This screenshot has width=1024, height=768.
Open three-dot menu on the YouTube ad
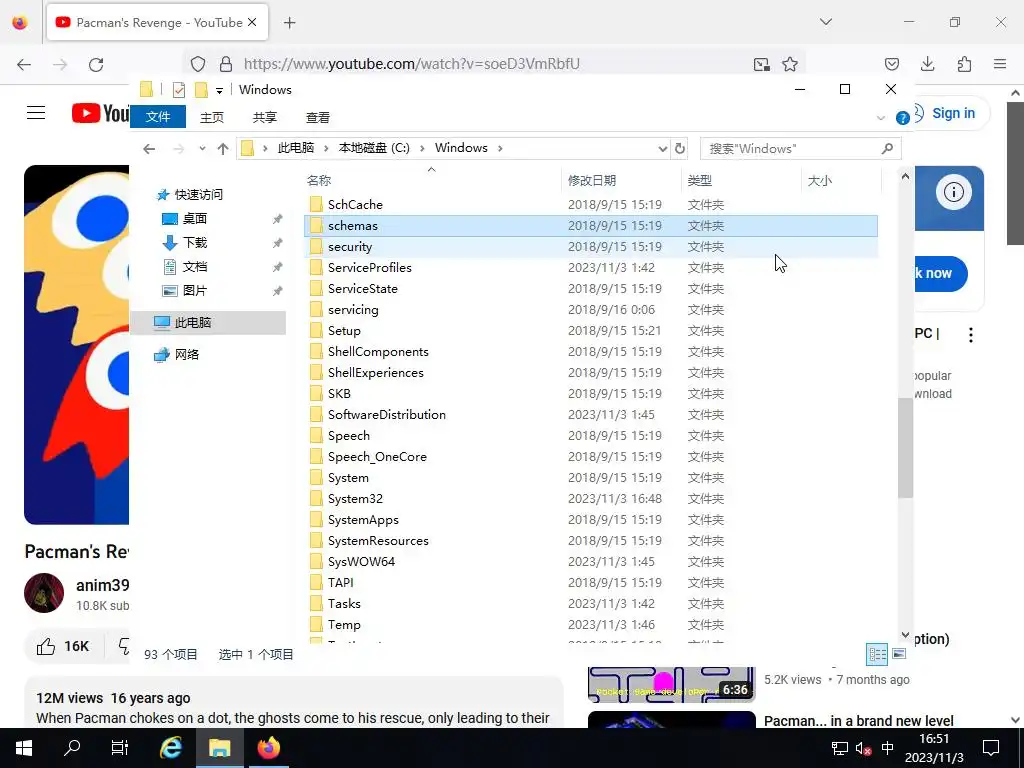[x=971, y=335]
